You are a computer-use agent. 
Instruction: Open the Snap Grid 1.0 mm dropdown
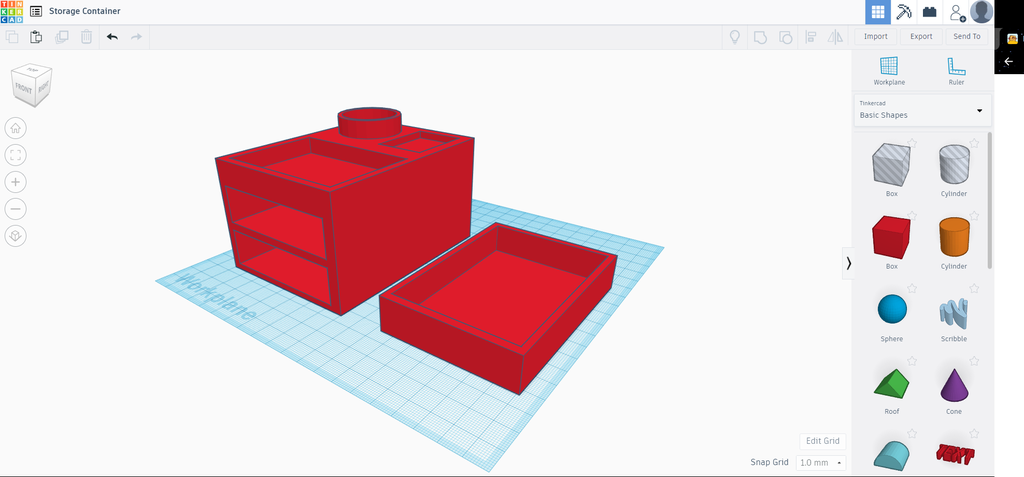click(x=821, y=463)
